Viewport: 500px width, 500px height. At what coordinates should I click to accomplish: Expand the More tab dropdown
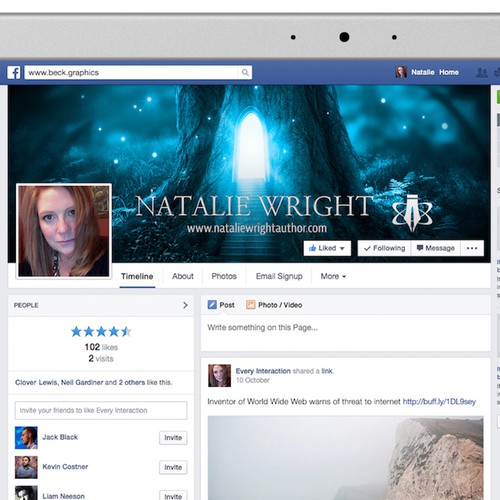tap(333, 276)
